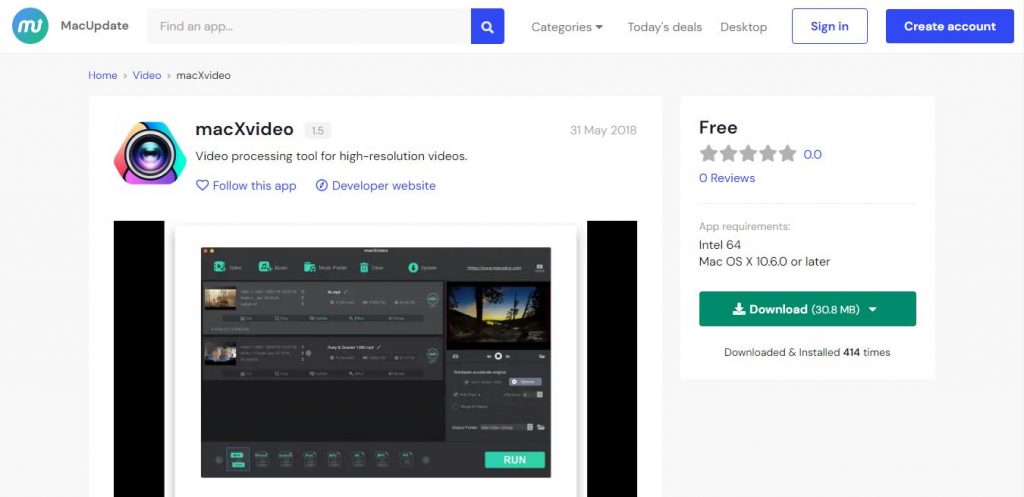
Task: Open Today's deals in navigation
Action: tap(664, 27)
